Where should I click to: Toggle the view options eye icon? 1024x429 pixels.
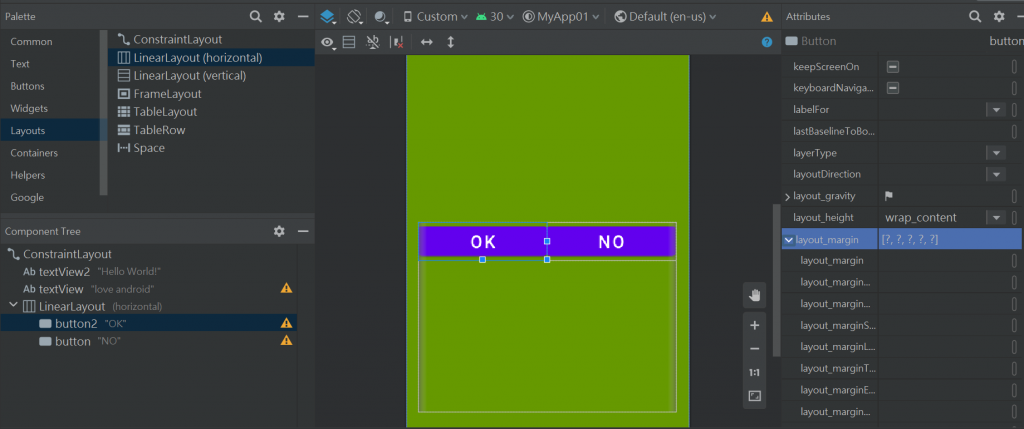pos(328,42)
